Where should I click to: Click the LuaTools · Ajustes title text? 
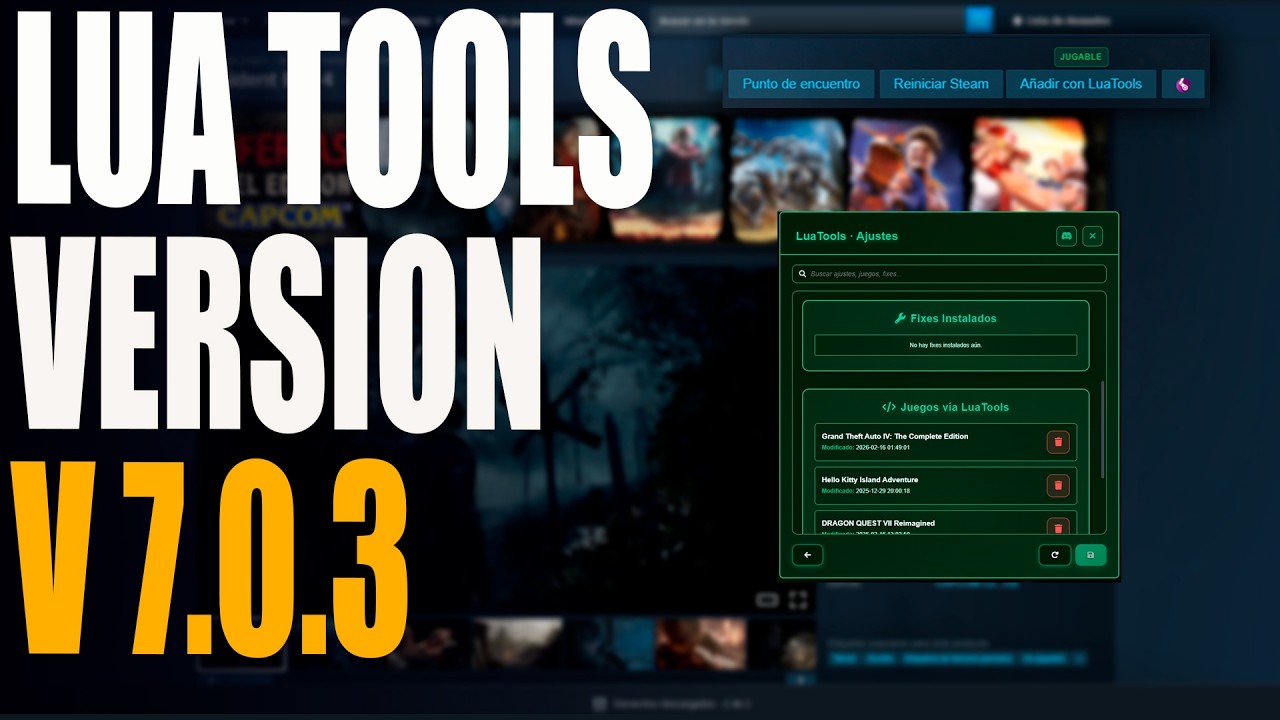click(847, 236)
